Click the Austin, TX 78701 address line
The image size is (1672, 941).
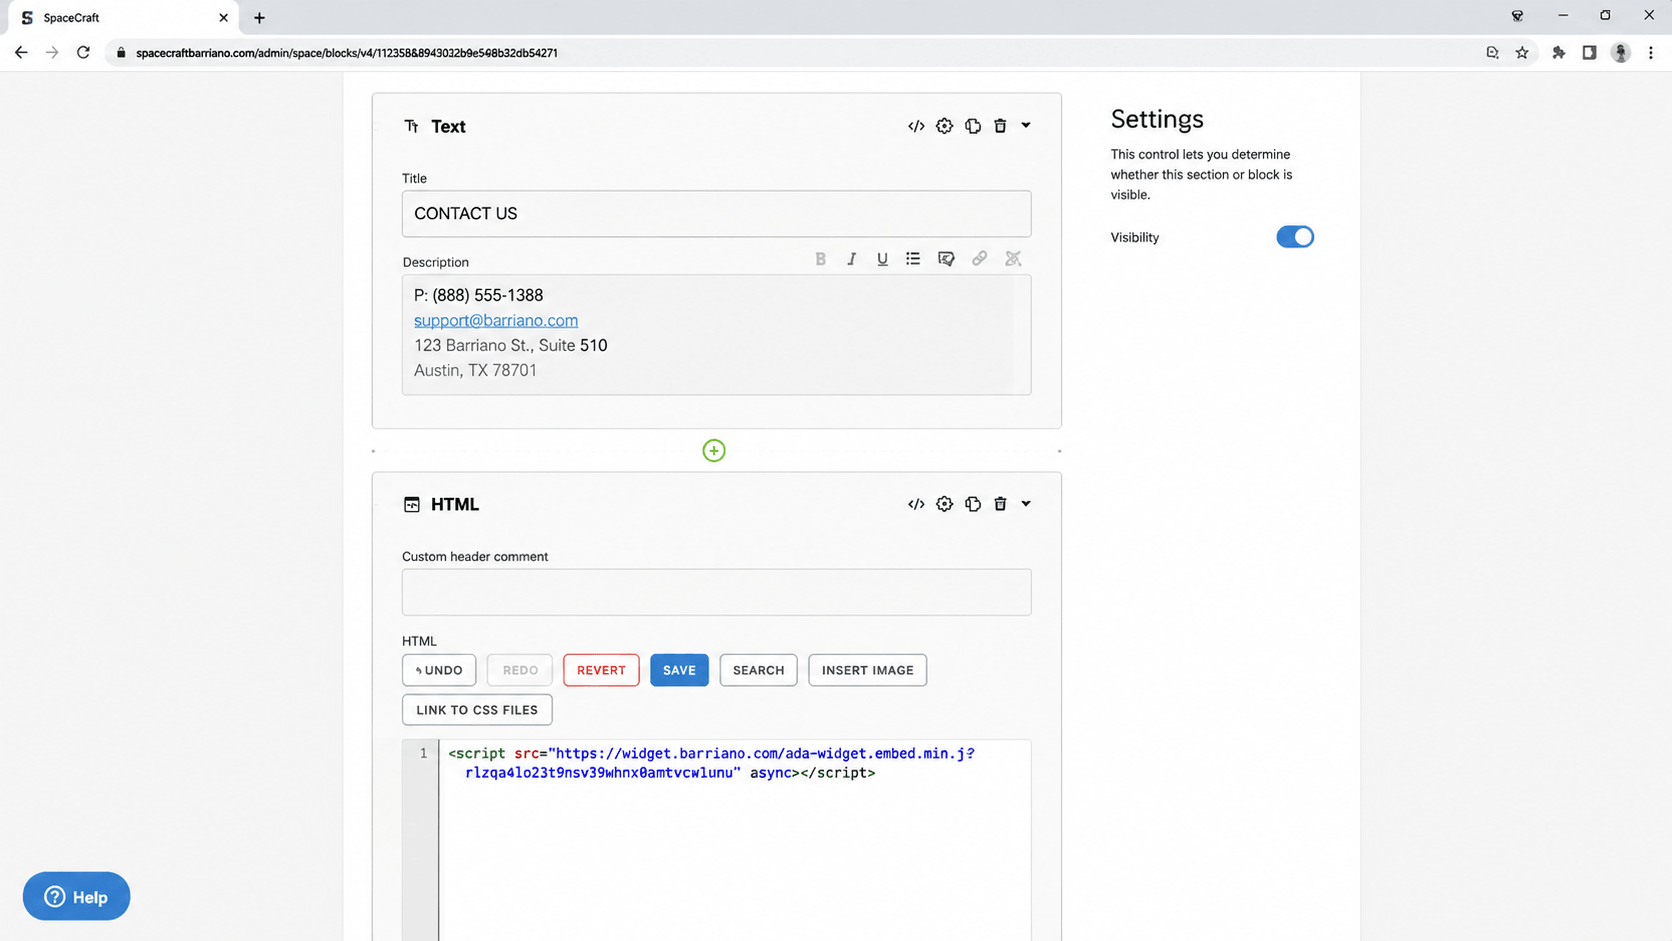pos(475,370)
